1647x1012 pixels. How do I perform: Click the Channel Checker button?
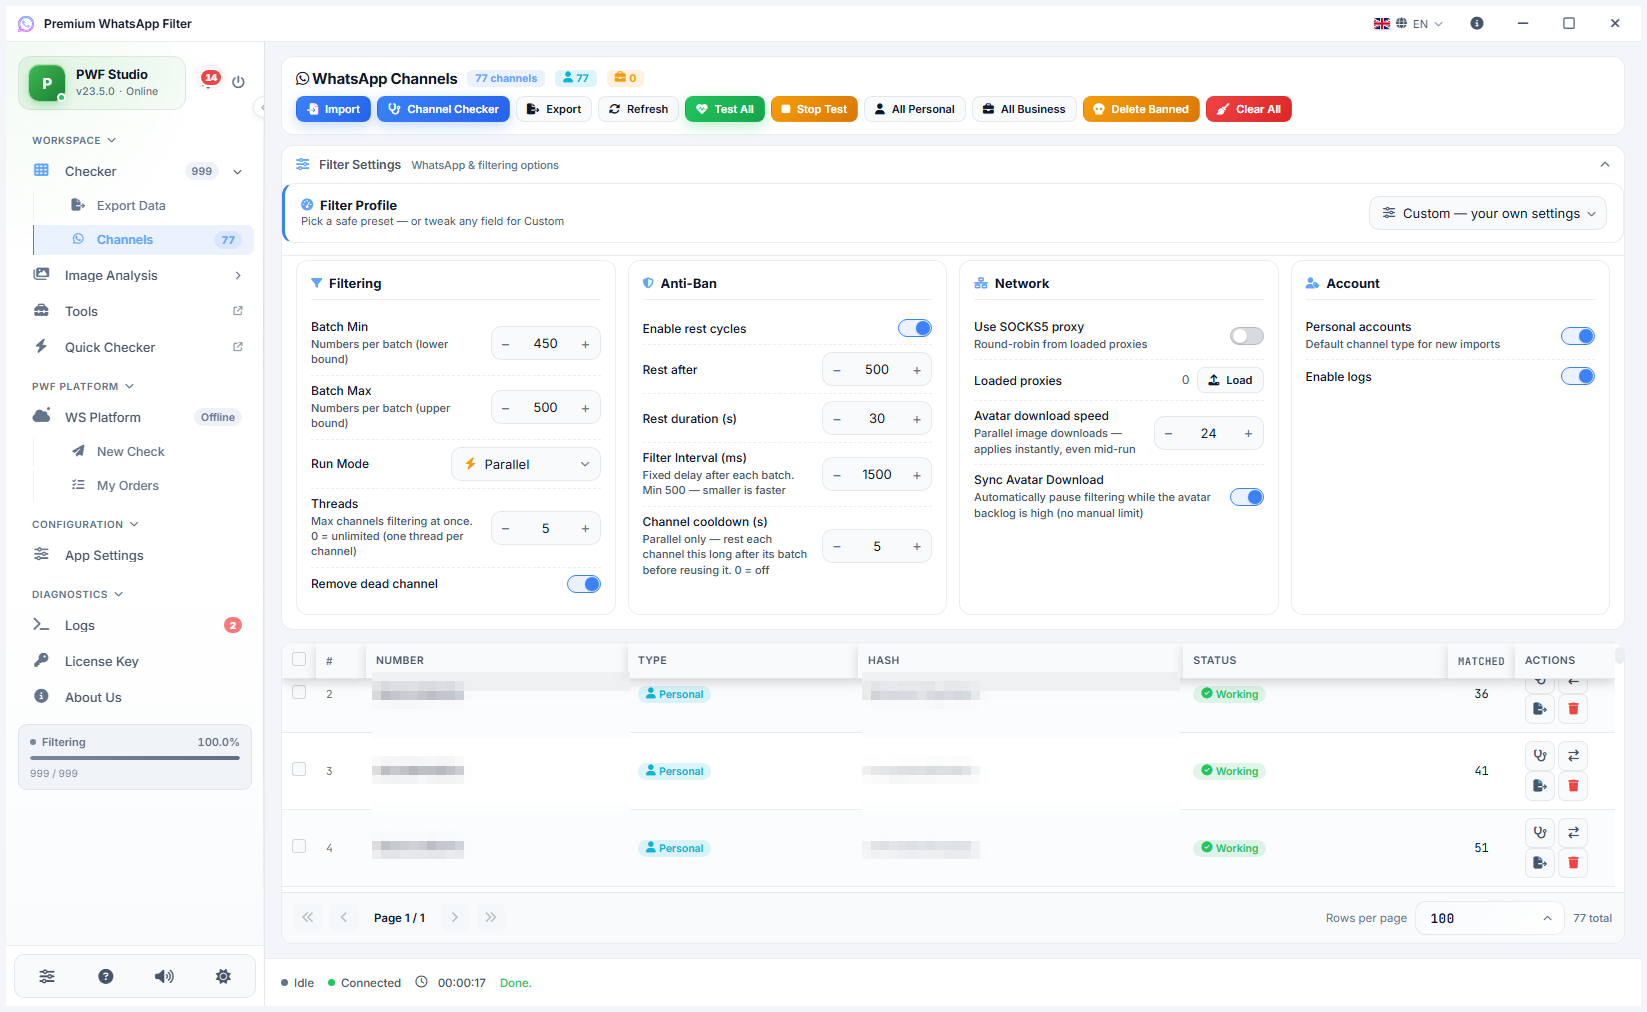(443, 109)
